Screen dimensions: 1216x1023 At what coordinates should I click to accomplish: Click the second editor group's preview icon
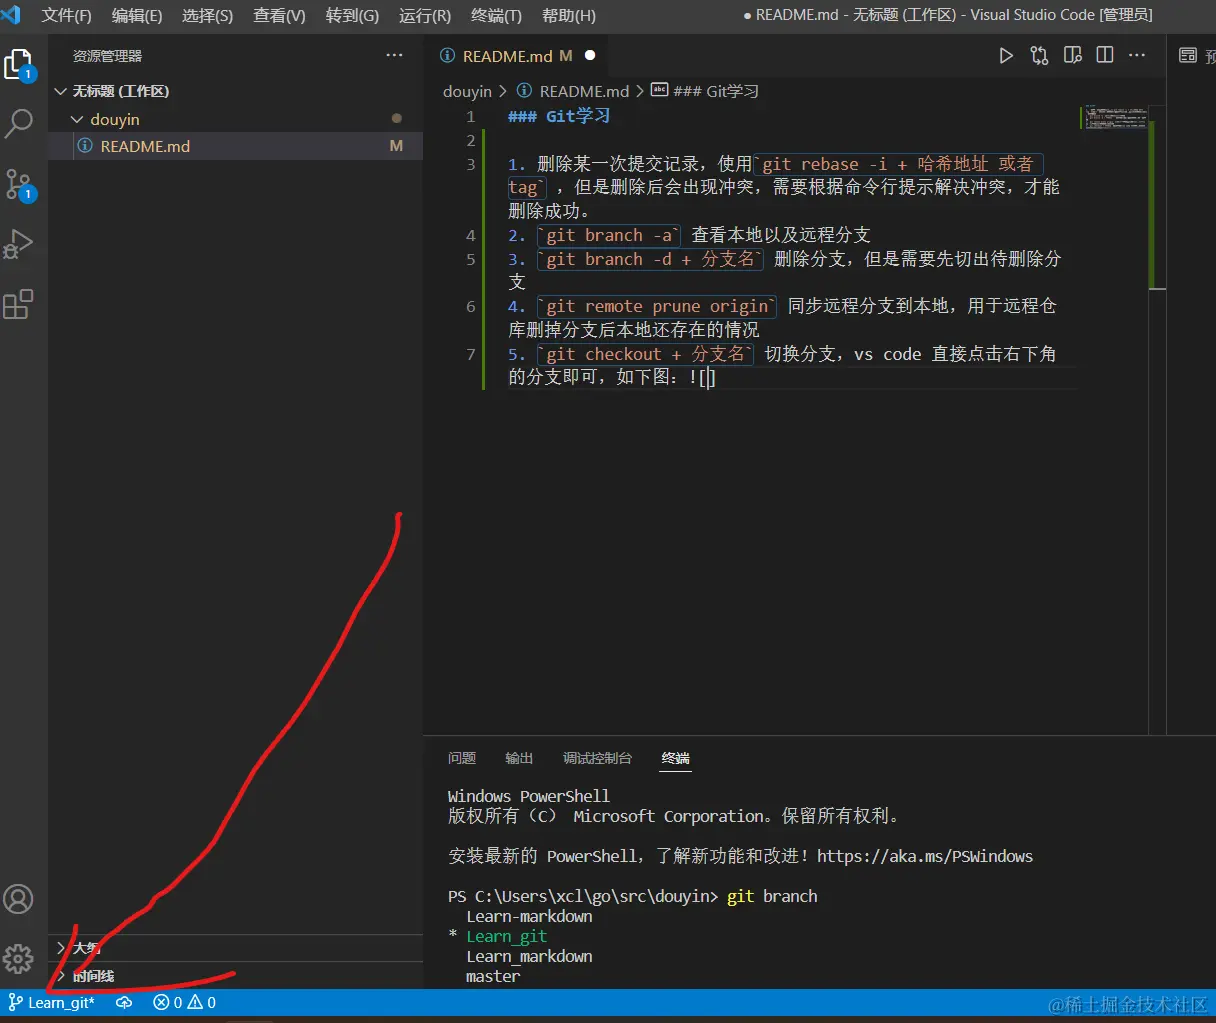[x=1188, y=55]
